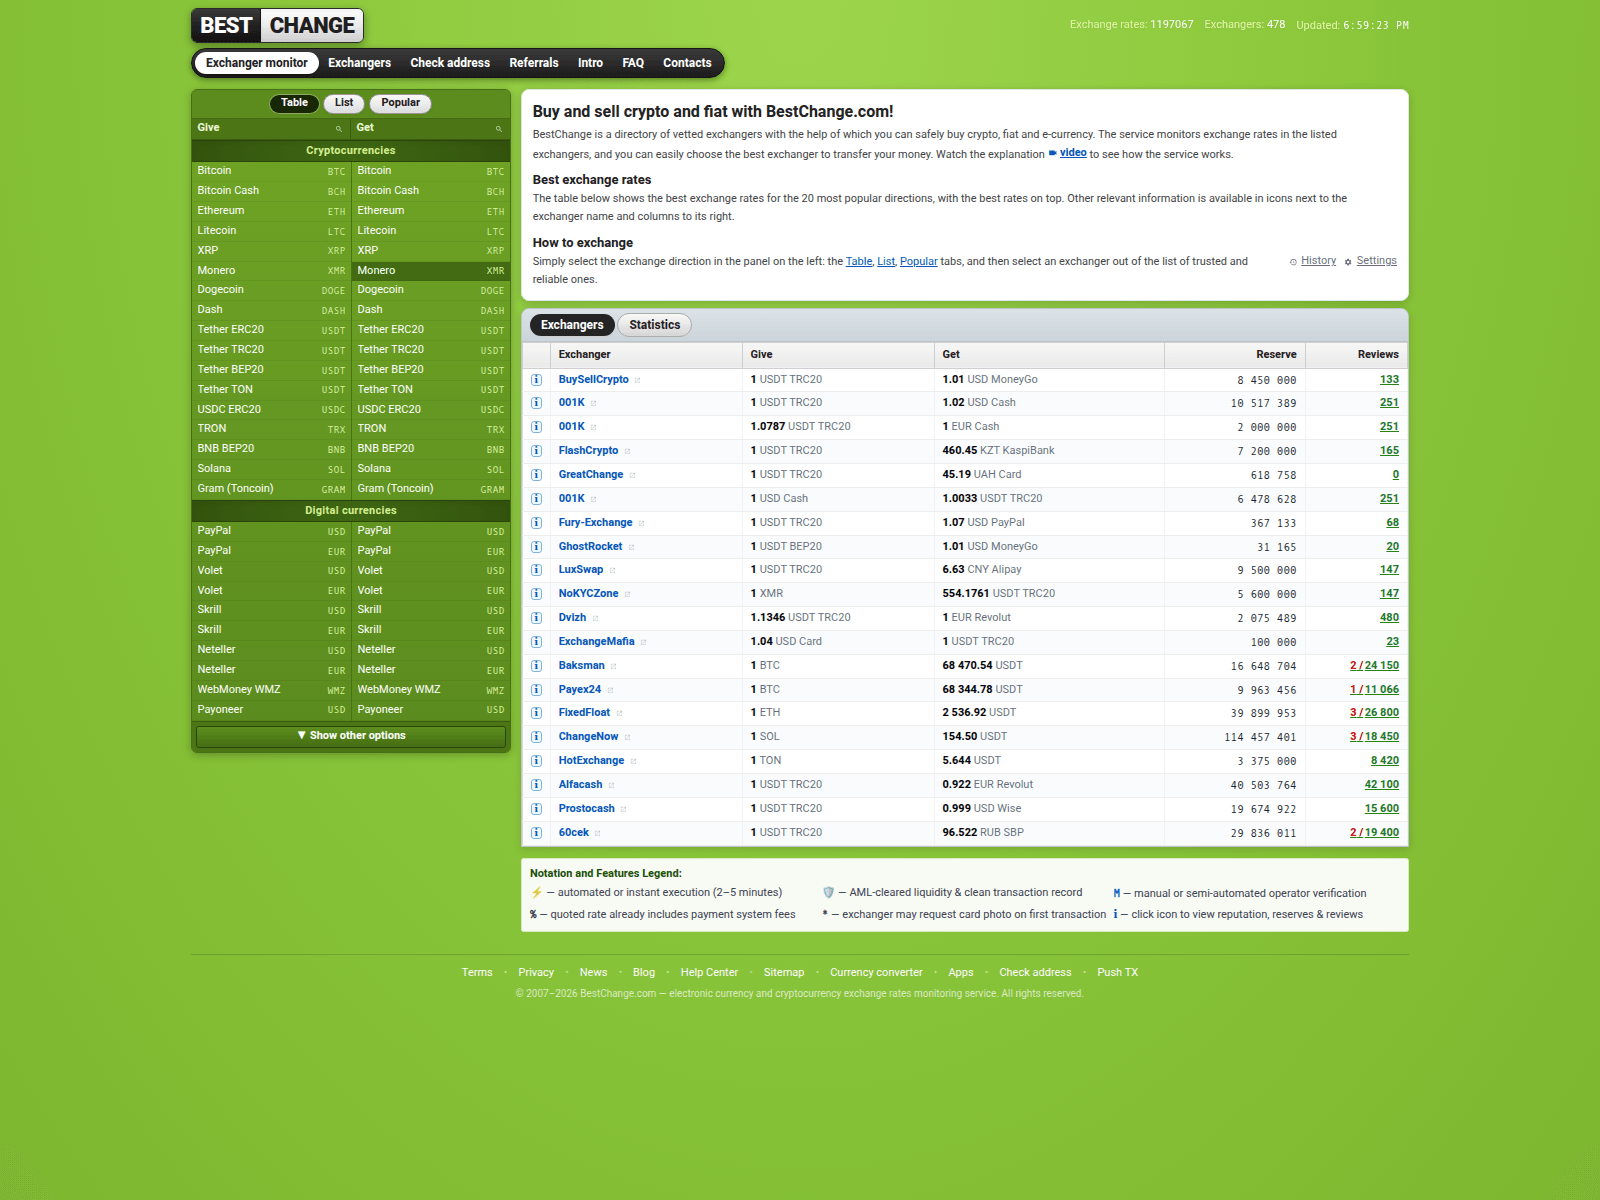The width and height of the screenshot is (1600, 1200).
Task: Click the Get column search magnifier icon
Action: (498, 129)
